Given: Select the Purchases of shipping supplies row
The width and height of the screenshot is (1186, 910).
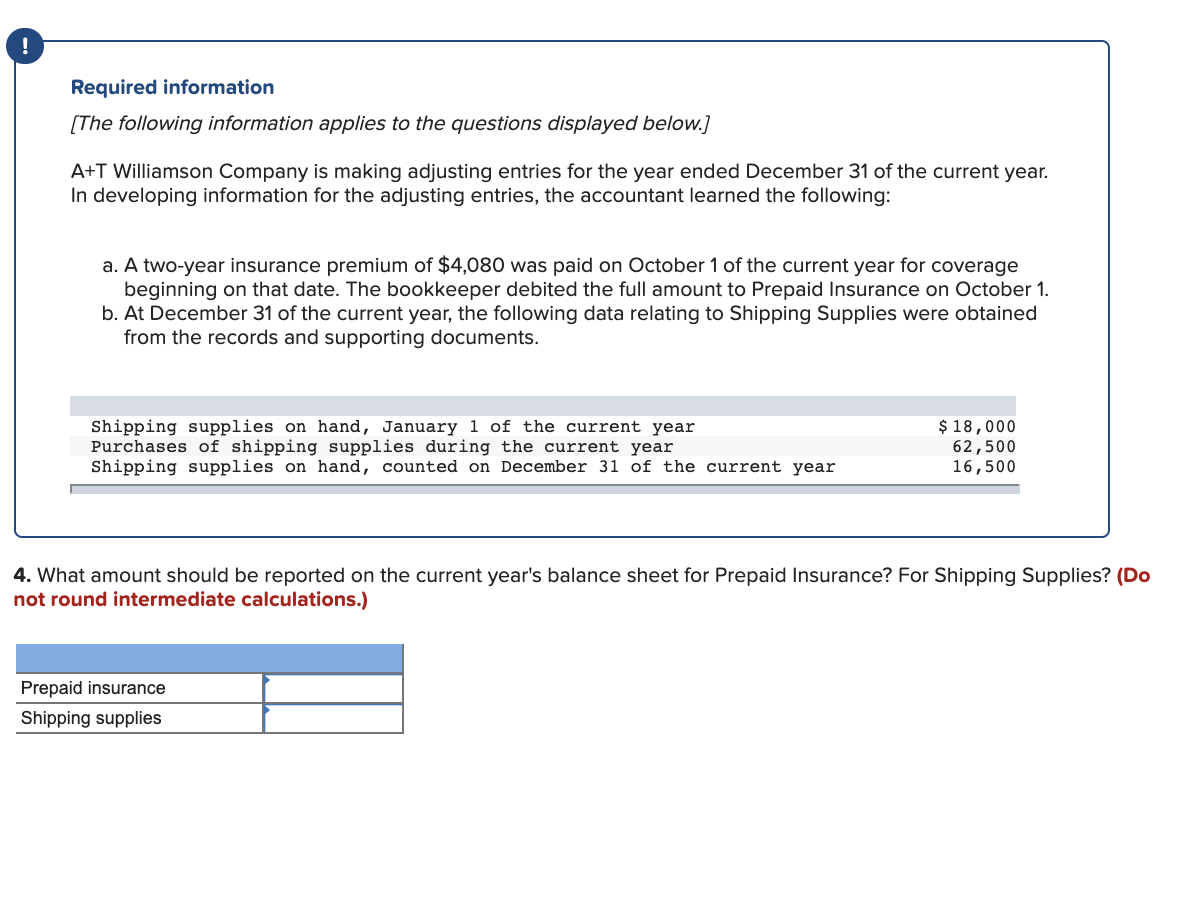Looking at the screenshot, I should [x=382, y=446].
